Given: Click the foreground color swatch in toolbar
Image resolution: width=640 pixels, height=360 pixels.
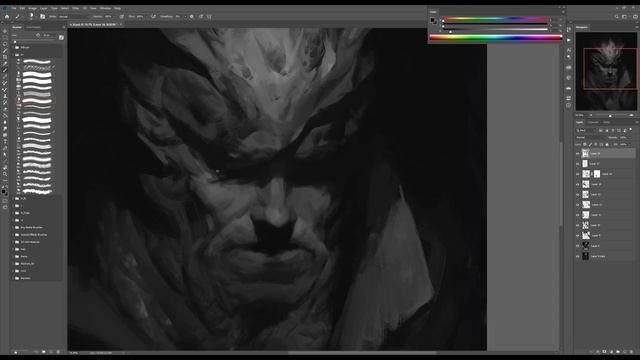Looking at the screenshot, I should (x=4, y=190).
